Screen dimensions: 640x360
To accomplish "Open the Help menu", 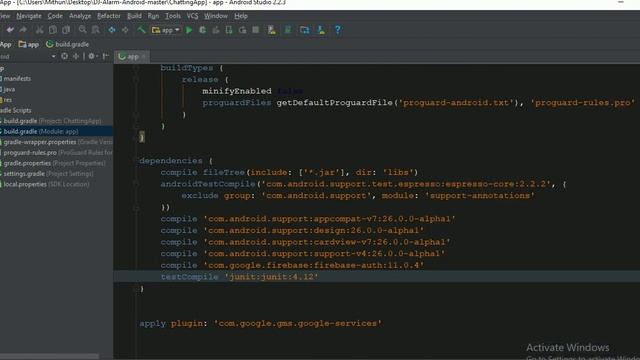I will click(x=241, y=16).
